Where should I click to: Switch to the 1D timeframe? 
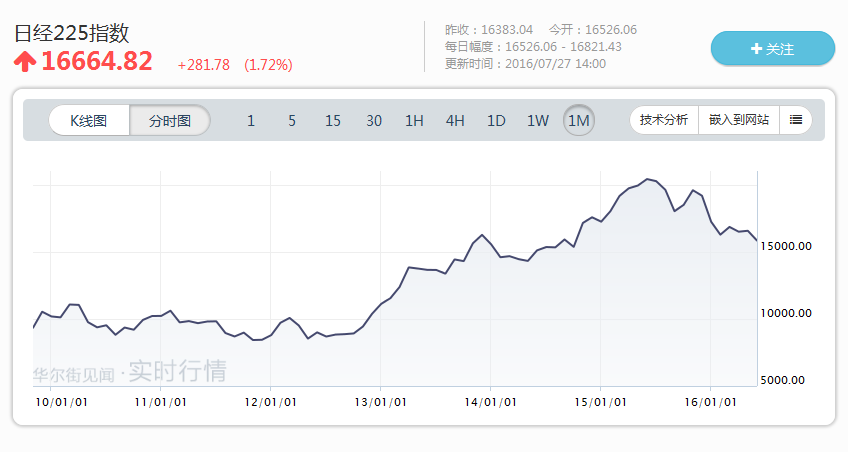click(x=496, y=121)
